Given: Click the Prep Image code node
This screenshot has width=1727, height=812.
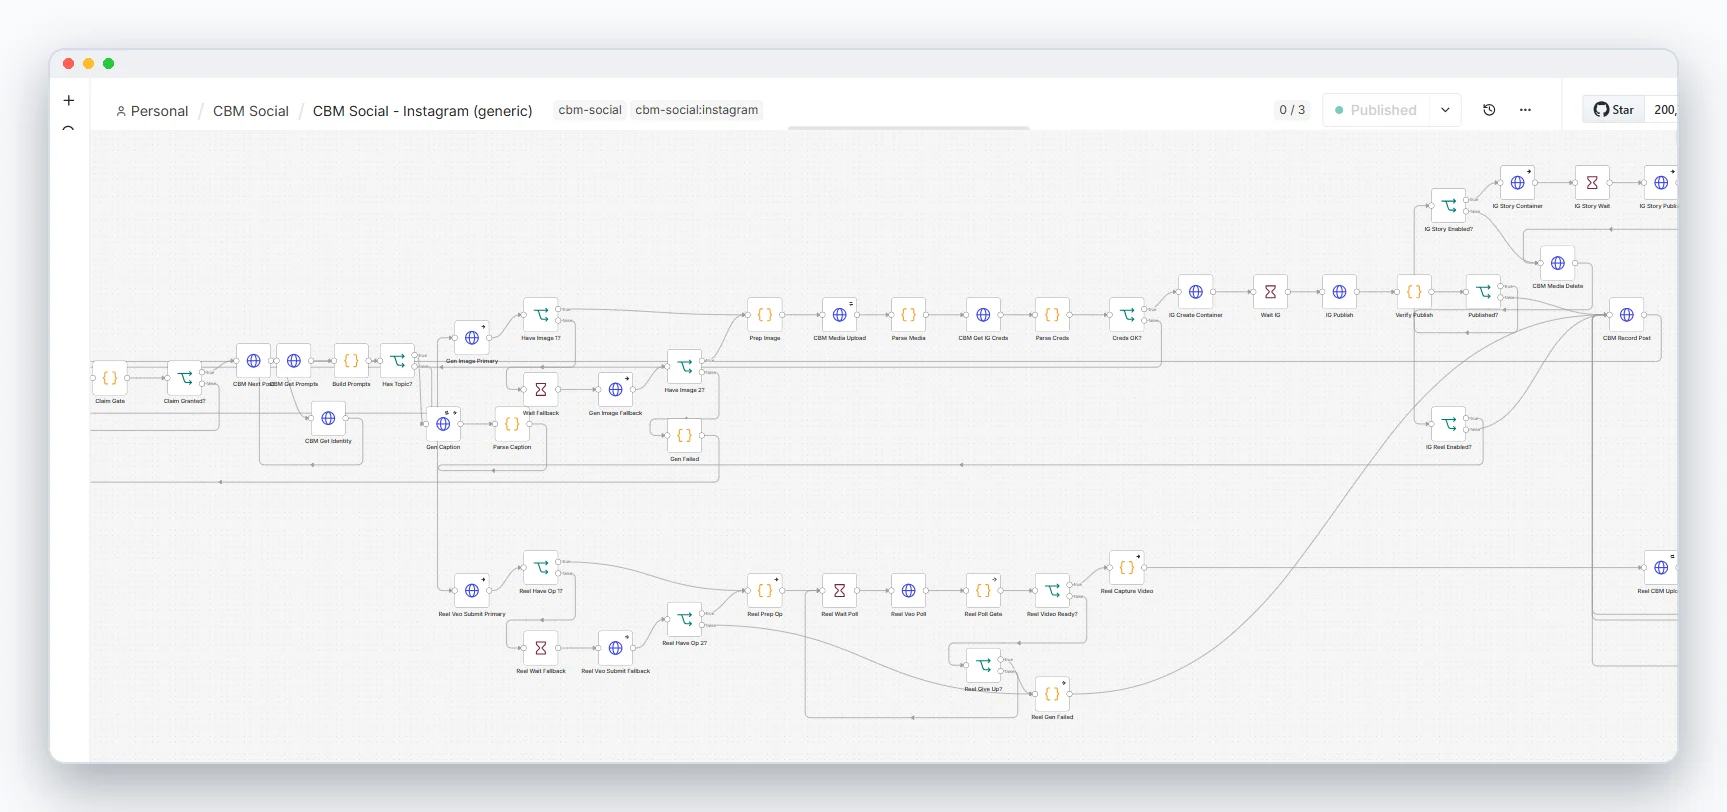Looking at the screenshot, I should (765, 315).
